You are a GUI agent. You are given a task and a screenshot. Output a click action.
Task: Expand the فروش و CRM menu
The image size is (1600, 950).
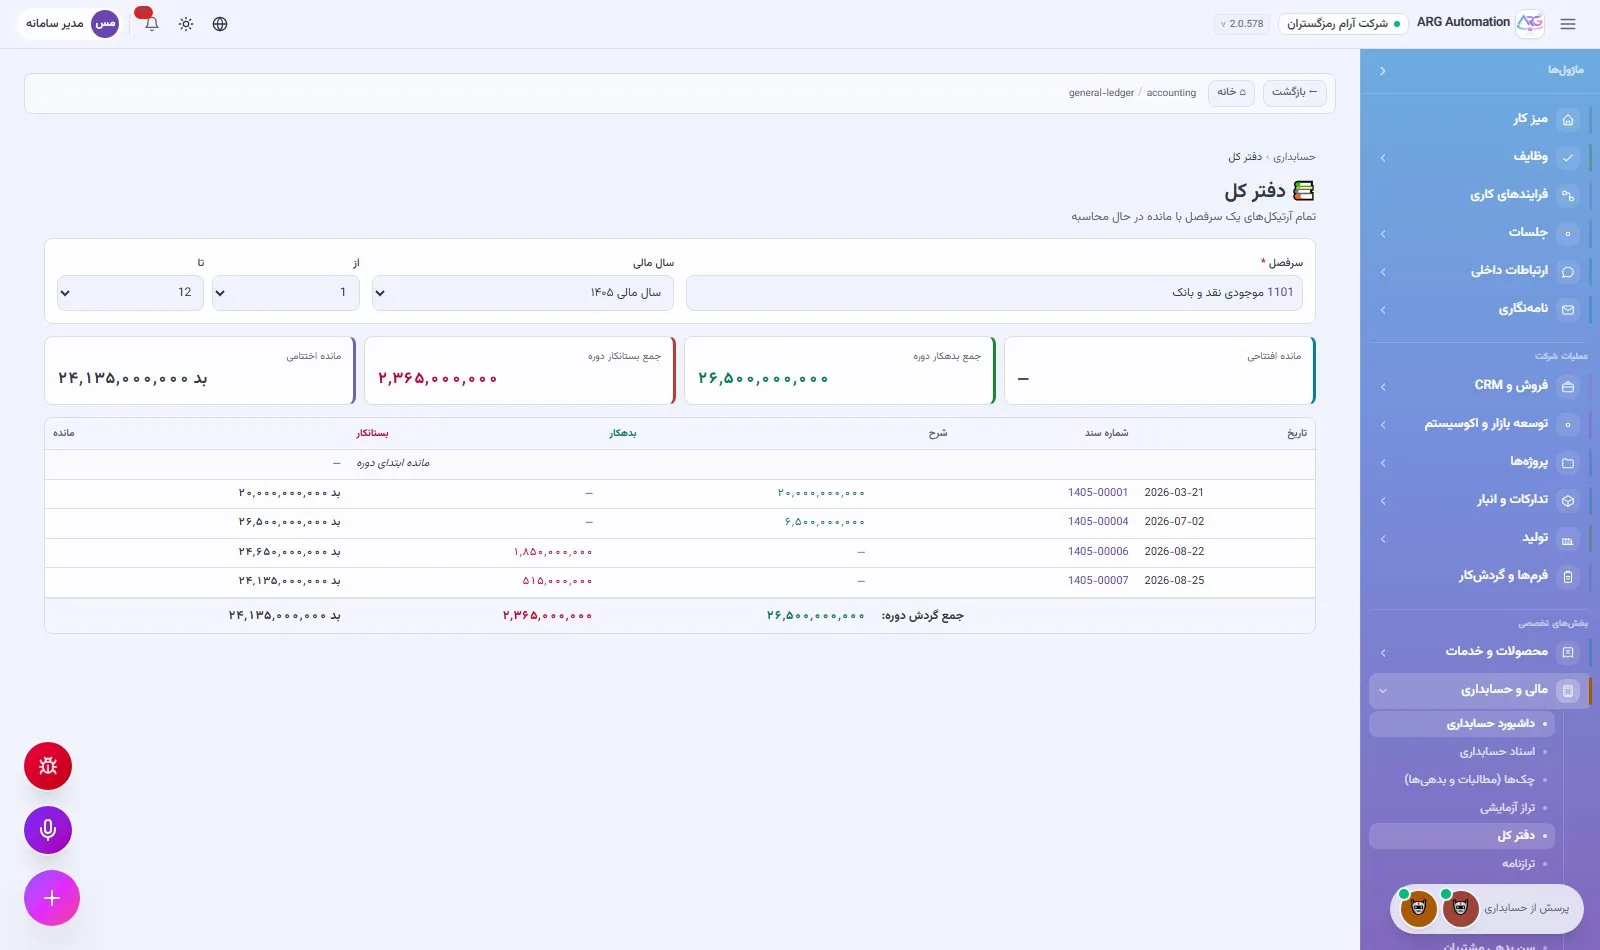tap(1383, 386)
